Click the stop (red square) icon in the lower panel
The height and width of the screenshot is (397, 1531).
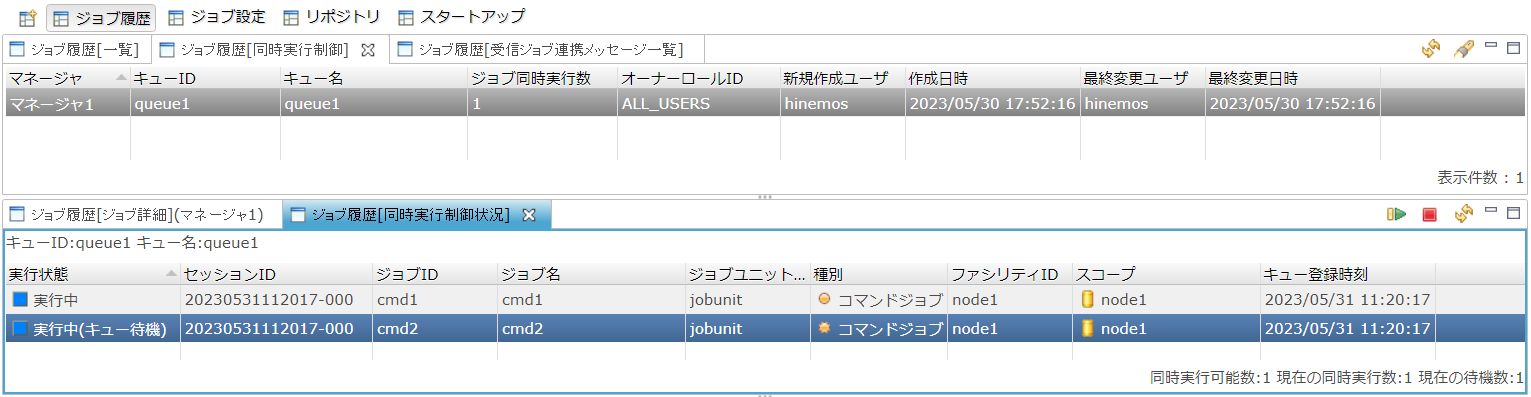click(x=1430, y=214)
